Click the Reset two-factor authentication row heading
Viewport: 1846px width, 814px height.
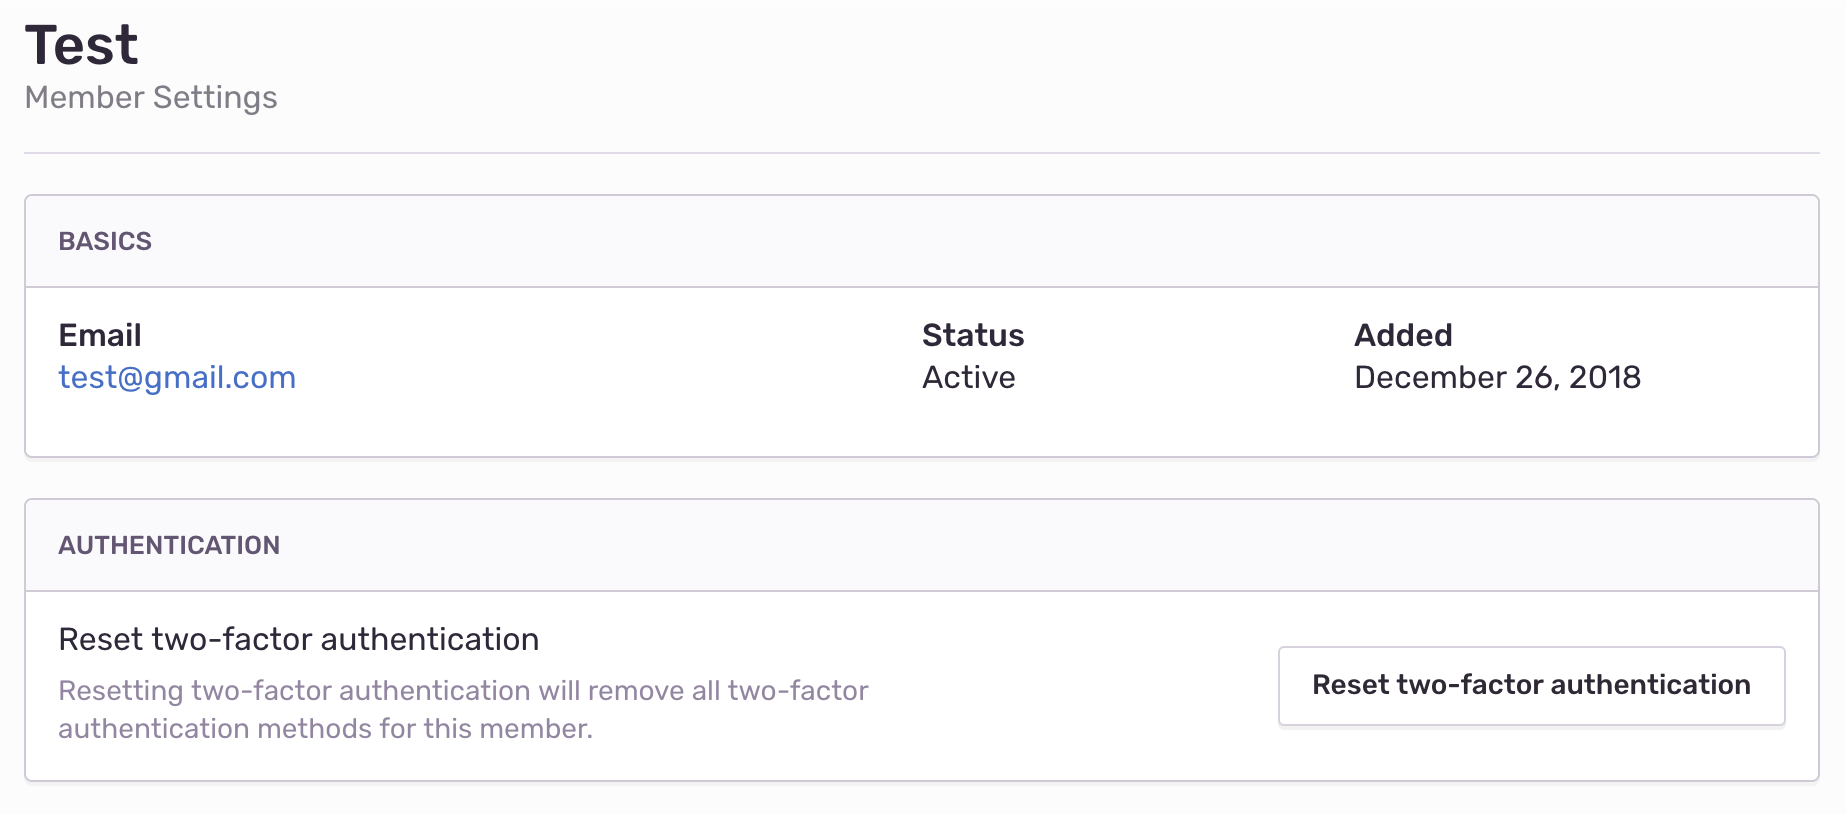tap(299, 639)
